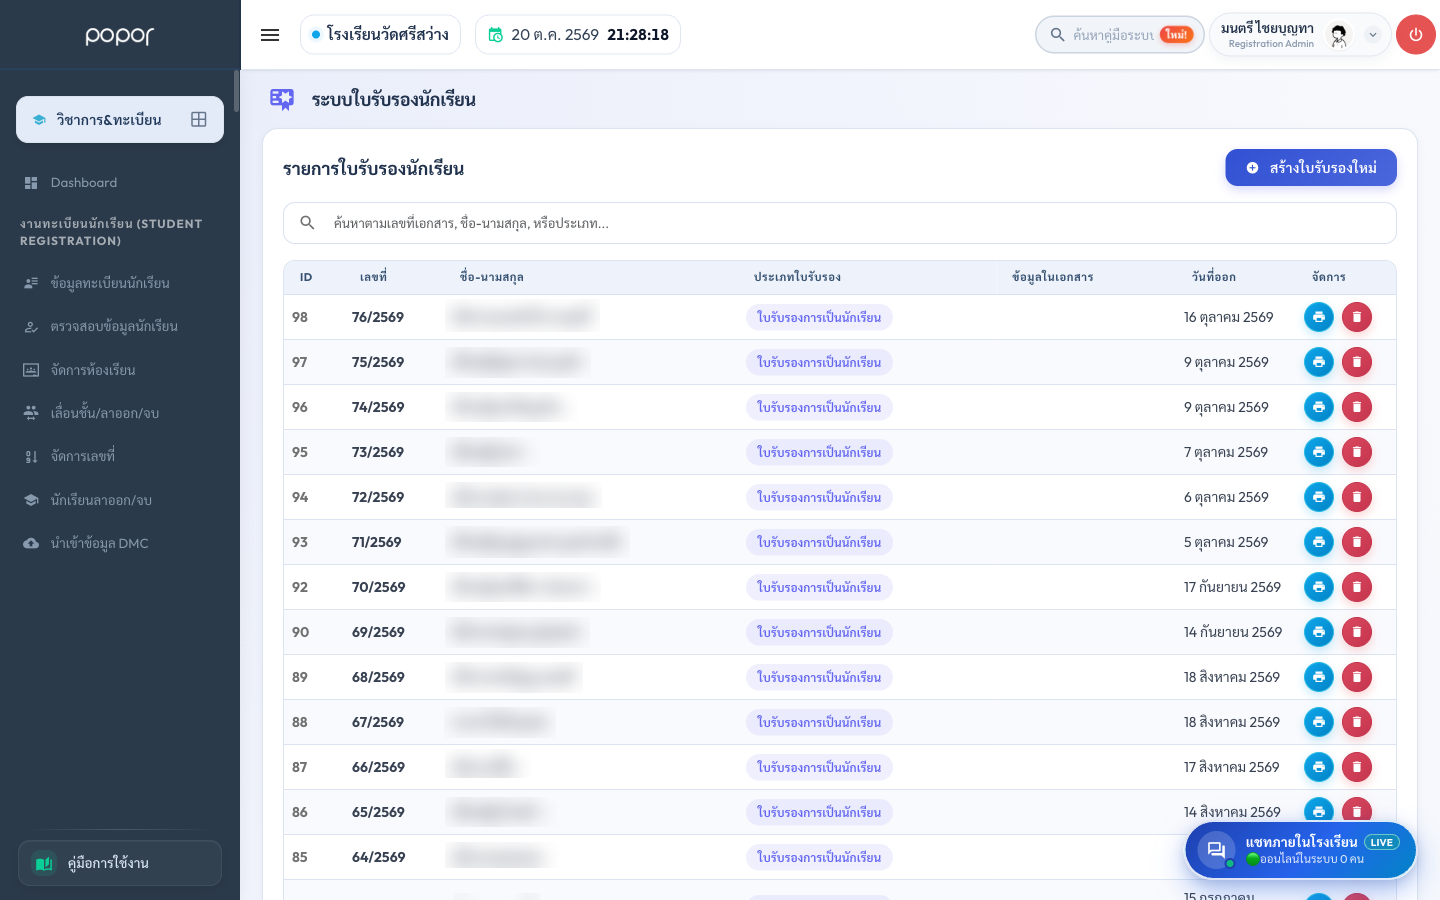
Task: Go to นำเข้าข้อมูล DMC
Action: pyautogui.click(x=99, y=543)
